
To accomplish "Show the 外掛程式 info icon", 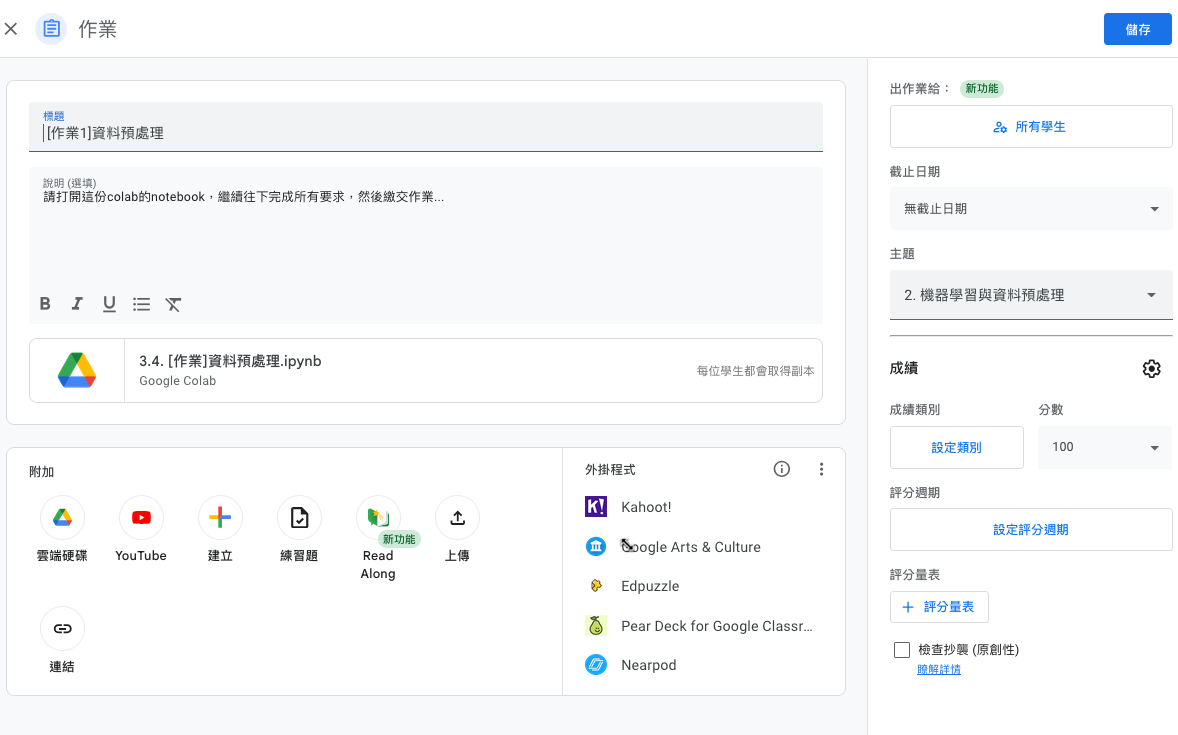I will (781, 469).
